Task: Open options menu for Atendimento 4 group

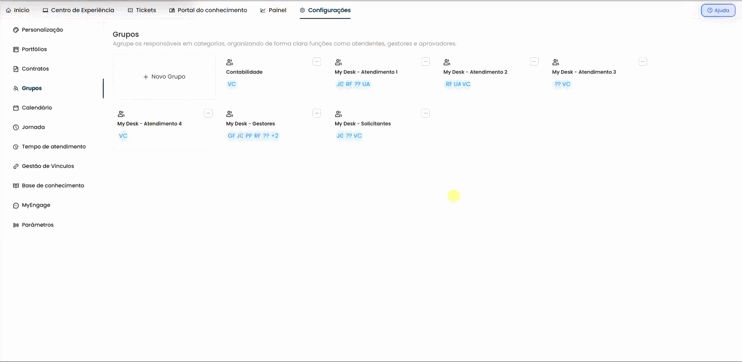Action: [x=208, y=113]
